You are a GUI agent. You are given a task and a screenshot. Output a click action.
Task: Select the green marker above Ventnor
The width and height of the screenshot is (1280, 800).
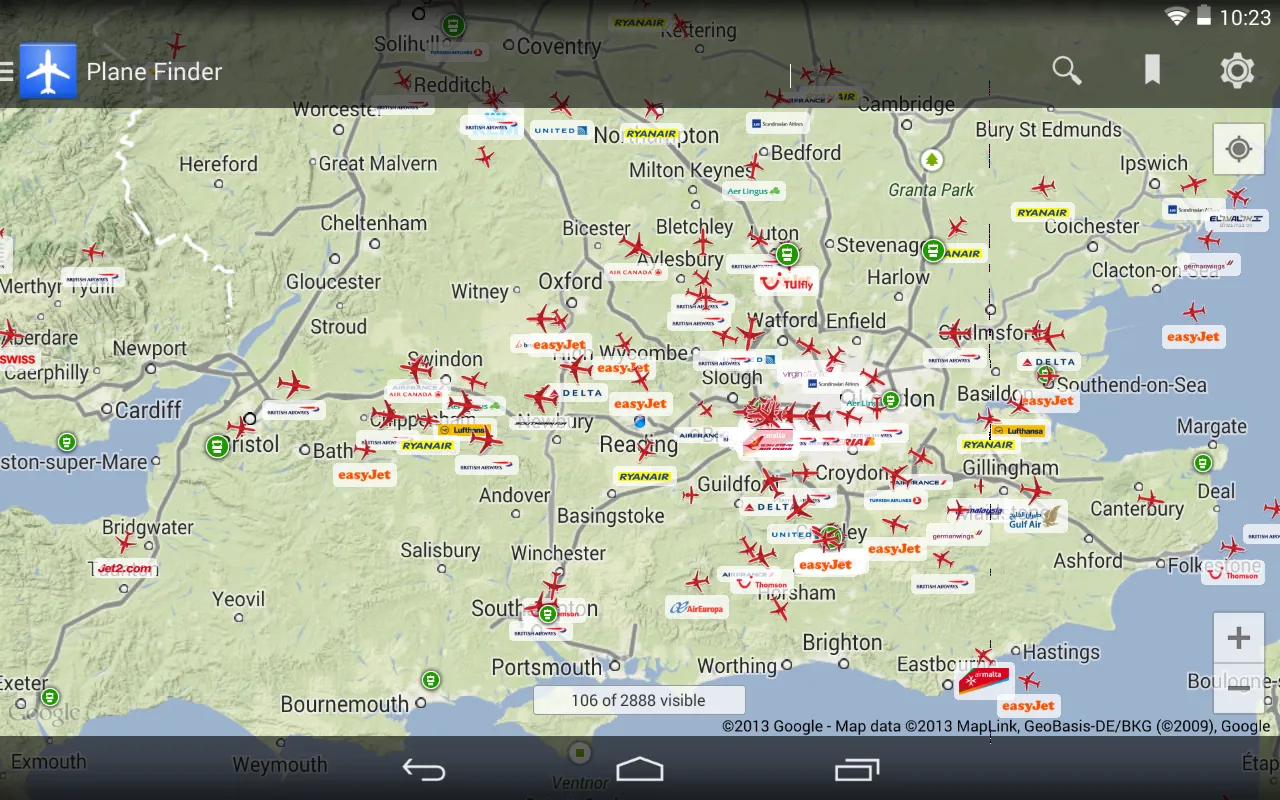click(x=580, y=752)
